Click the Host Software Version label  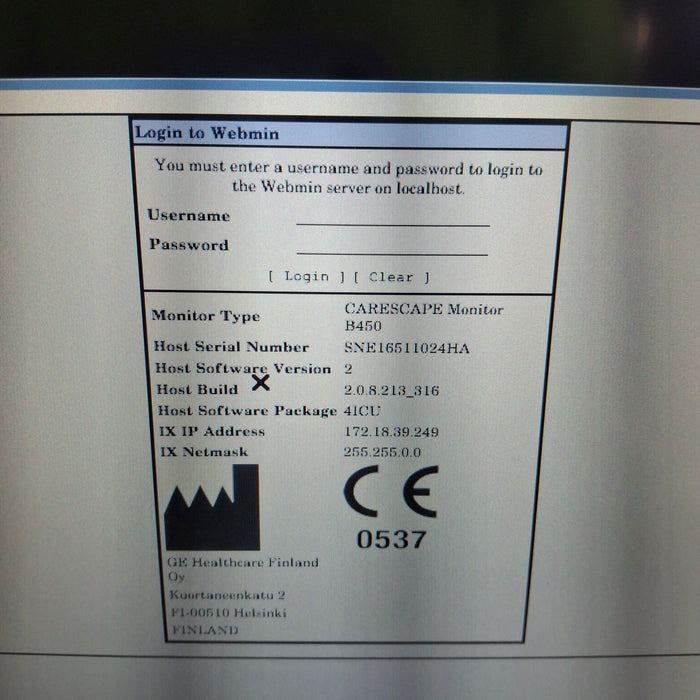click(x=242, y=368)
